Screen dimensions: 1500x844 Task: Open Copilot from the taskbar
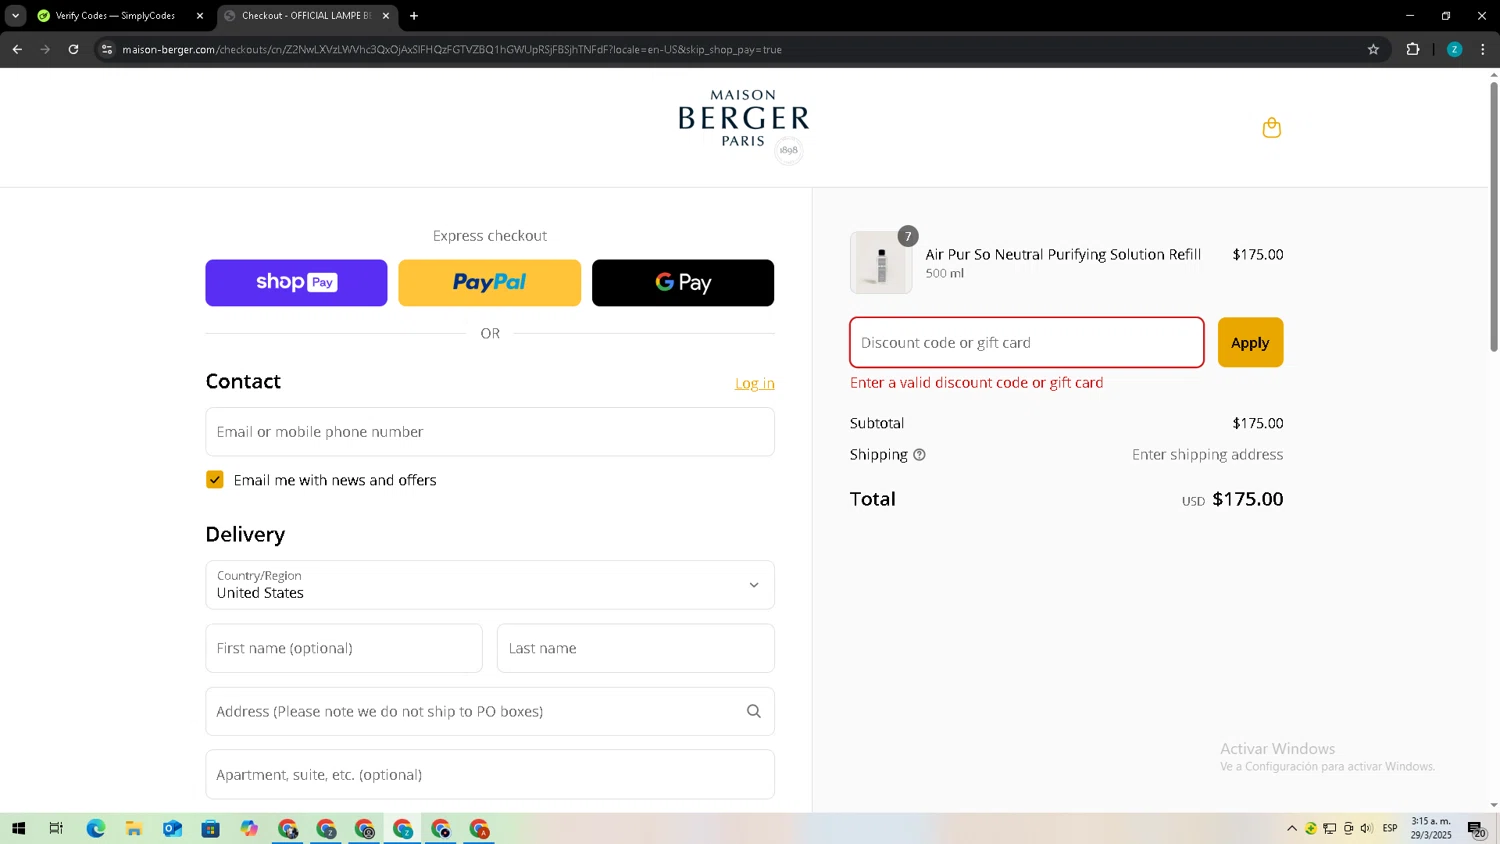point(249,829)
